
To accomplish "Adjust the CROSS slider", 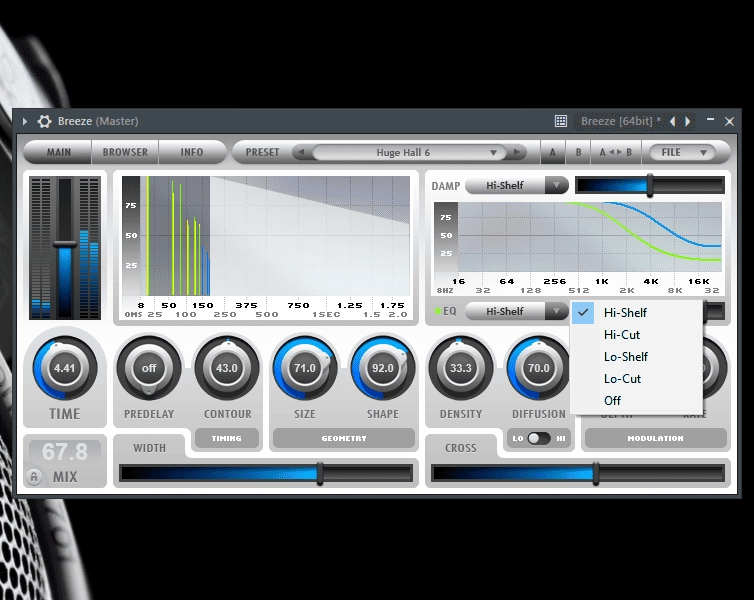I will (x=578, y=473).
